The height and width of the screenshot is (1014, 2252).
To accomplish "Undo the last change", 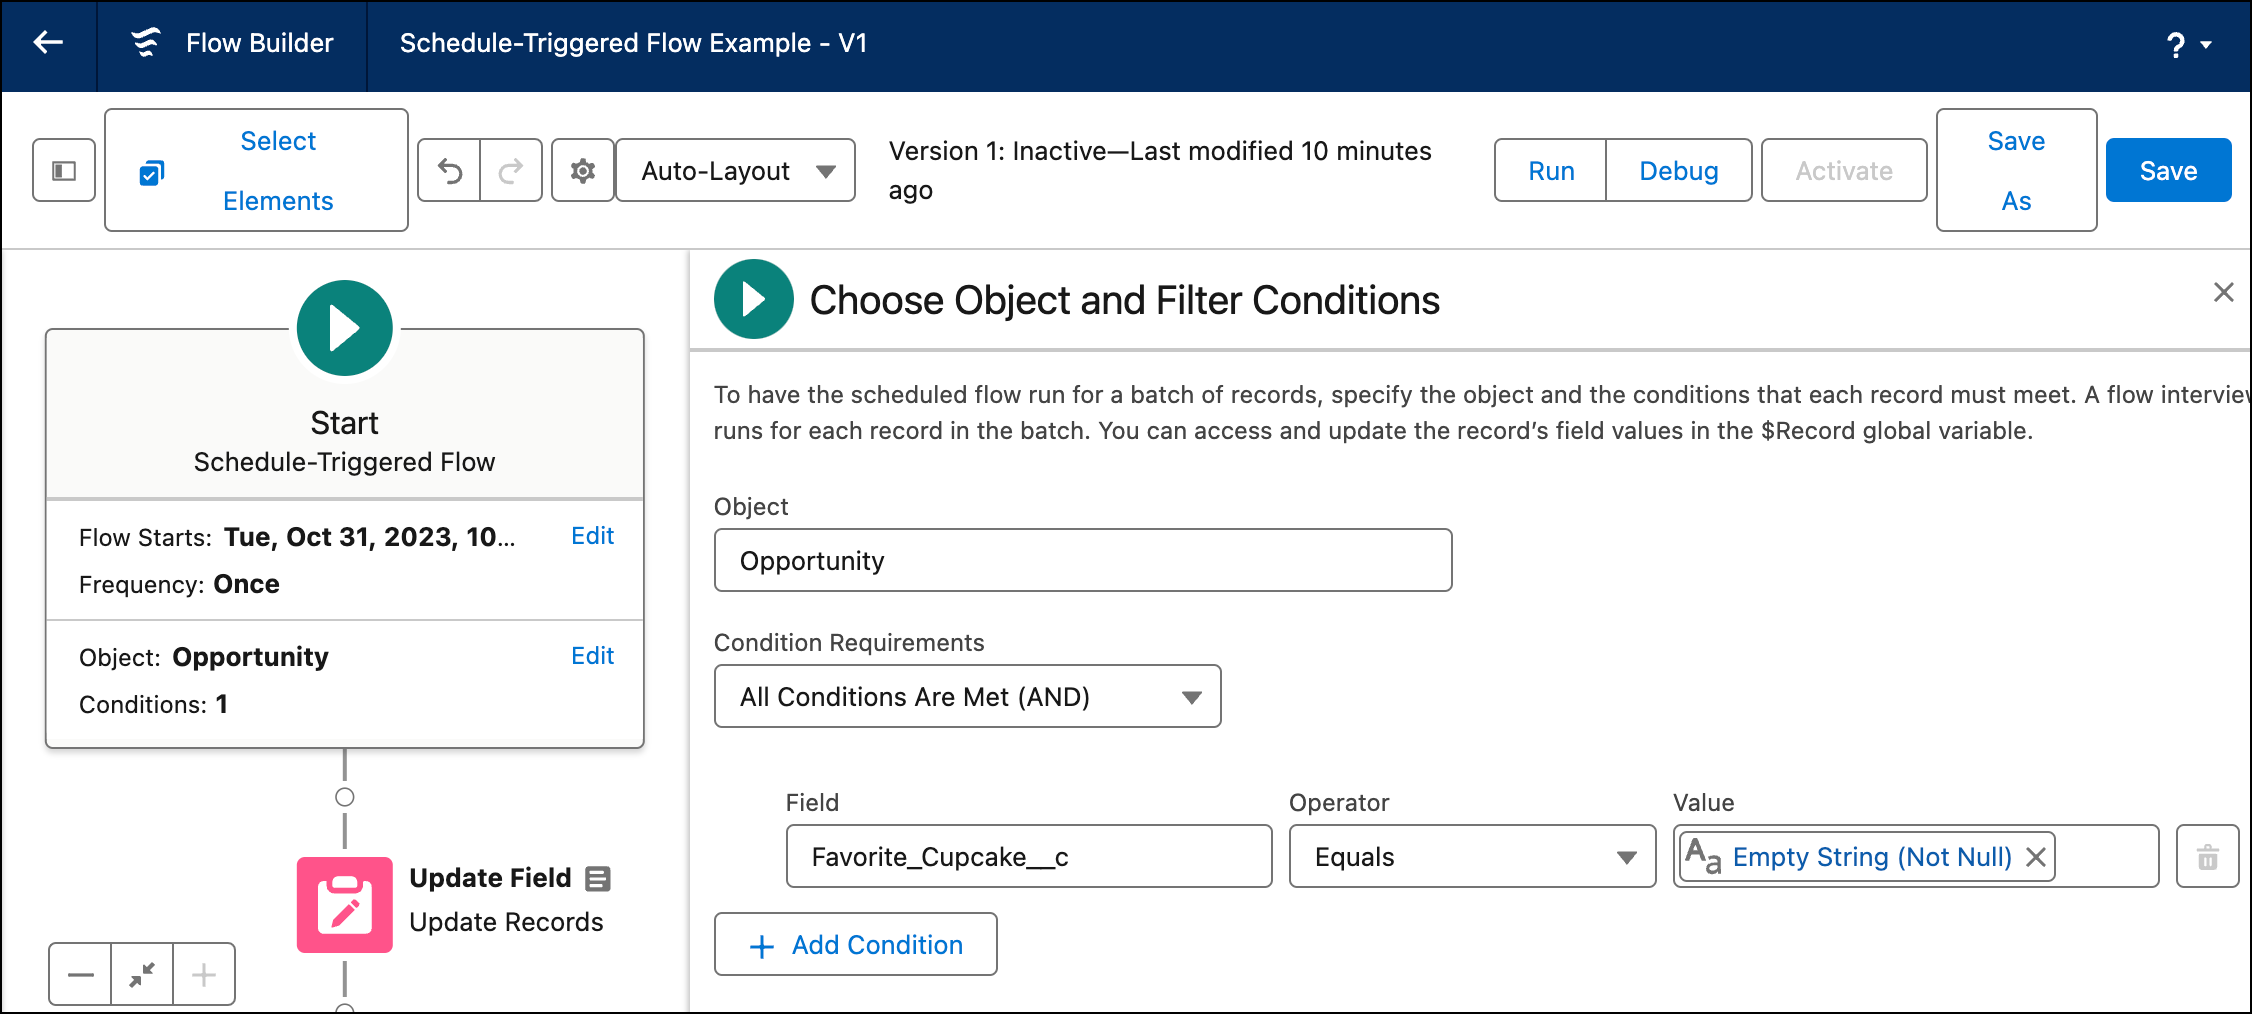I will pyautogui.click(x=449, y=171).
